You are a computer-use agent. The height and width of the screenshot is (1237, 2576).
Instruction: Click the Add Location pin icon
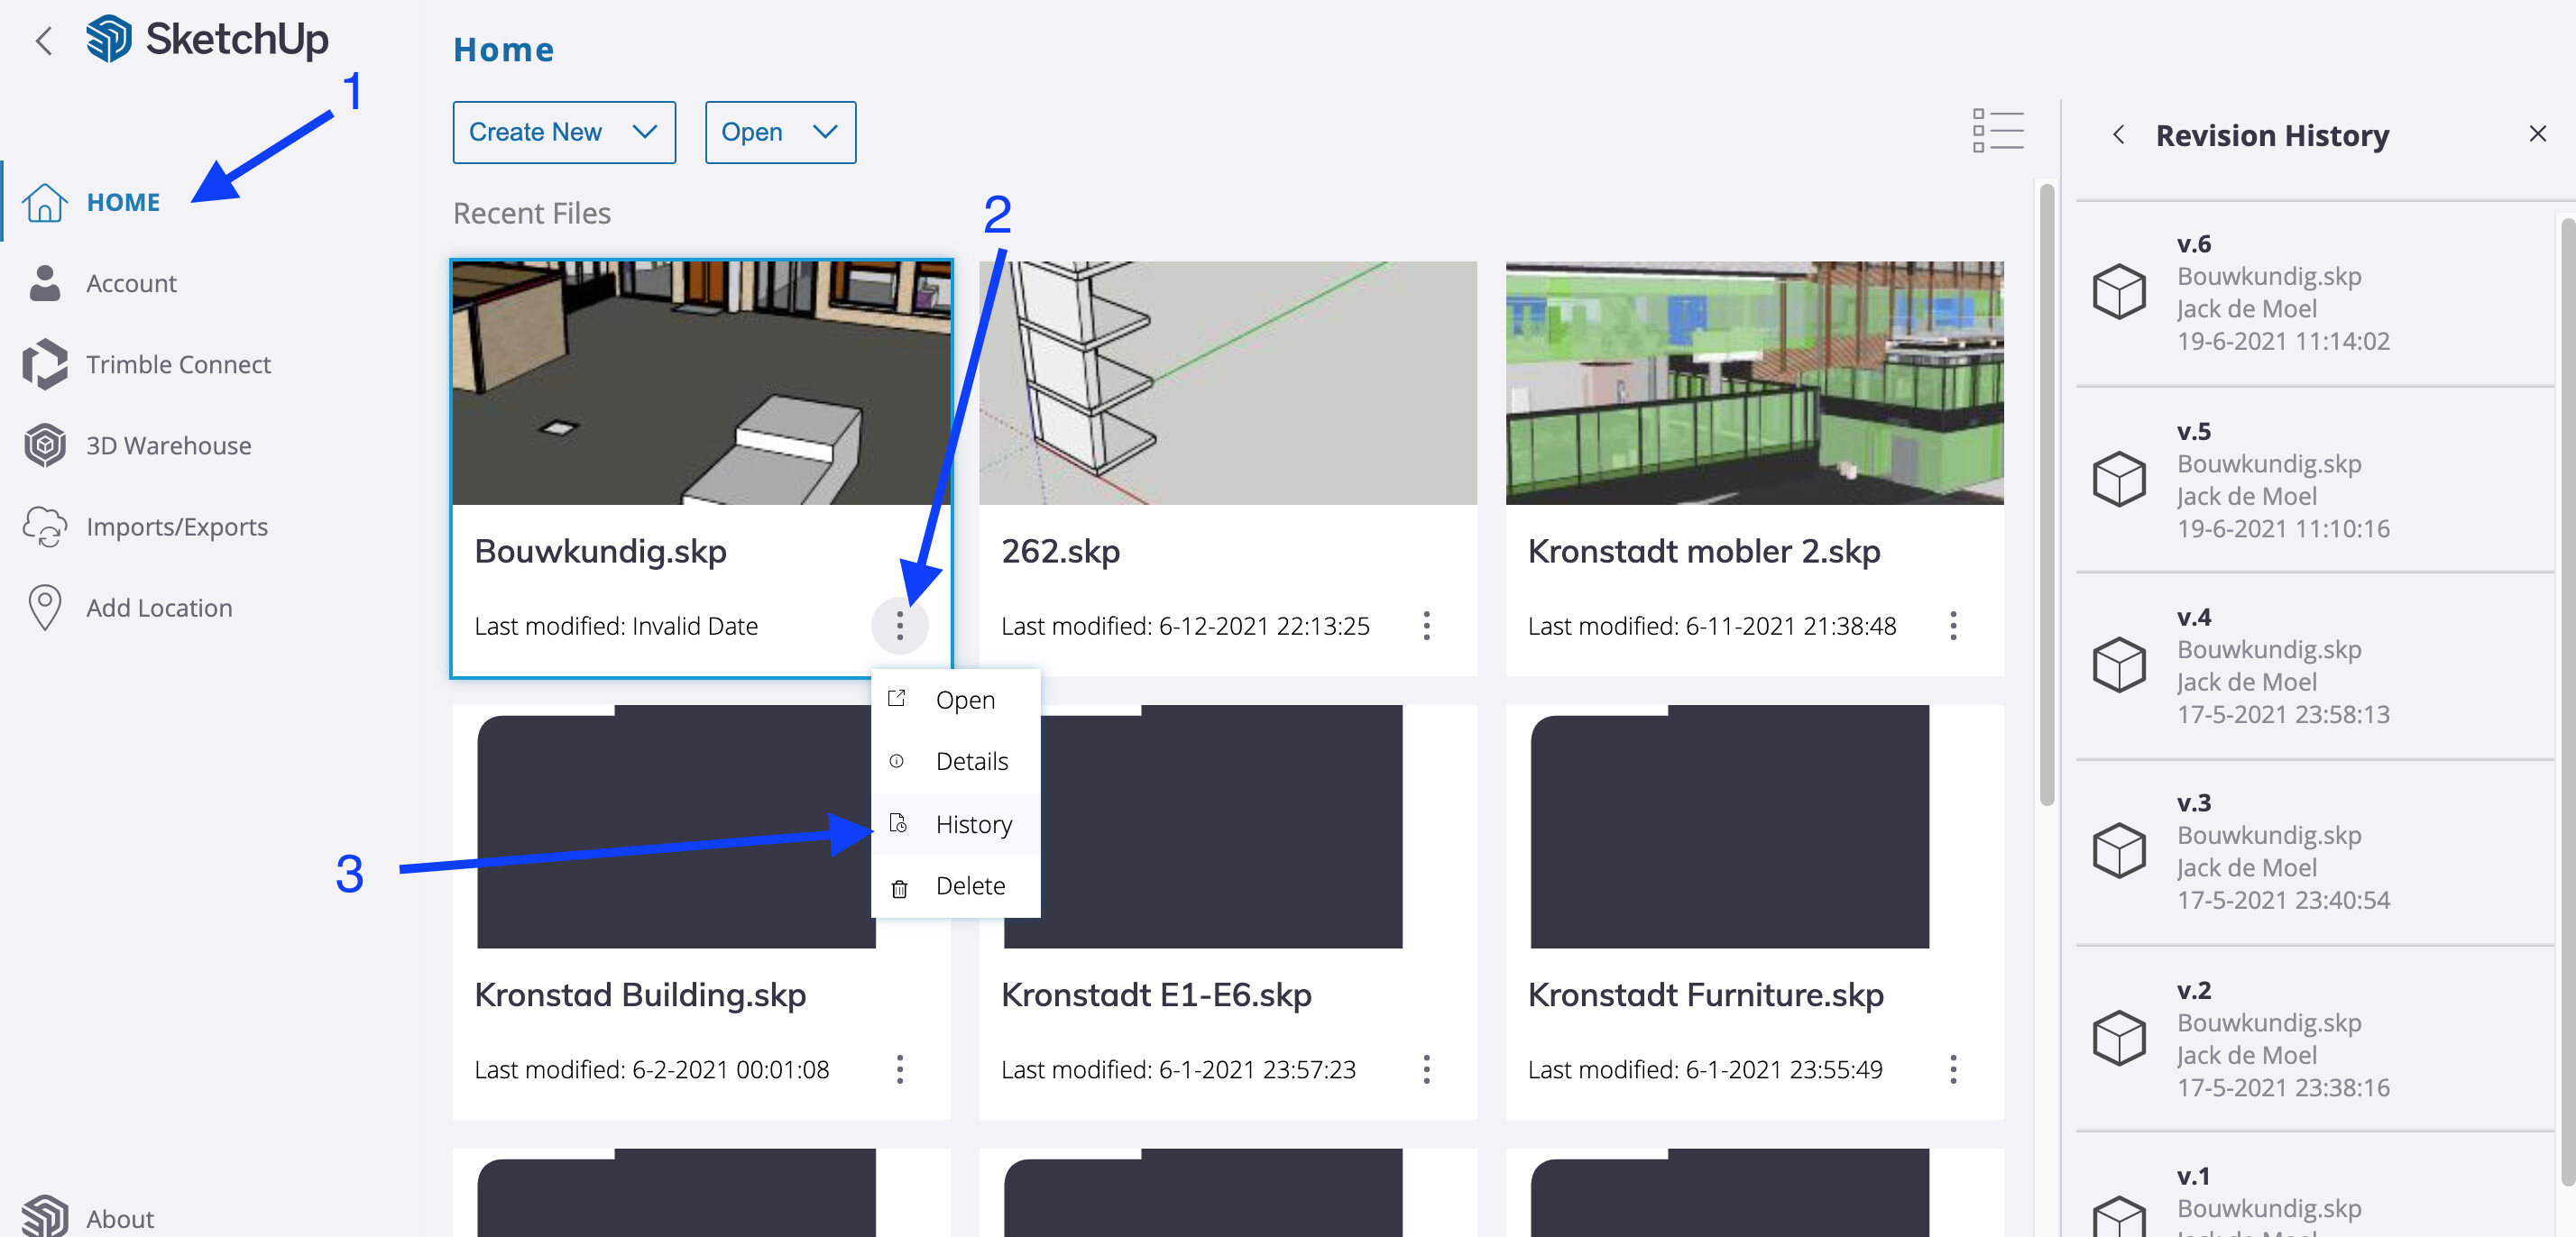pos(45,607)
